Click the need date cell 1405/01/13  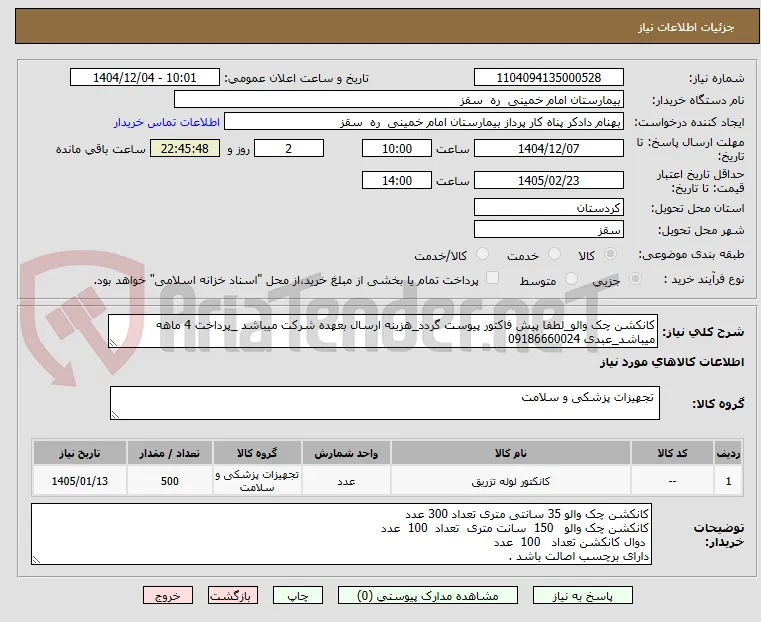coord(80,481)
